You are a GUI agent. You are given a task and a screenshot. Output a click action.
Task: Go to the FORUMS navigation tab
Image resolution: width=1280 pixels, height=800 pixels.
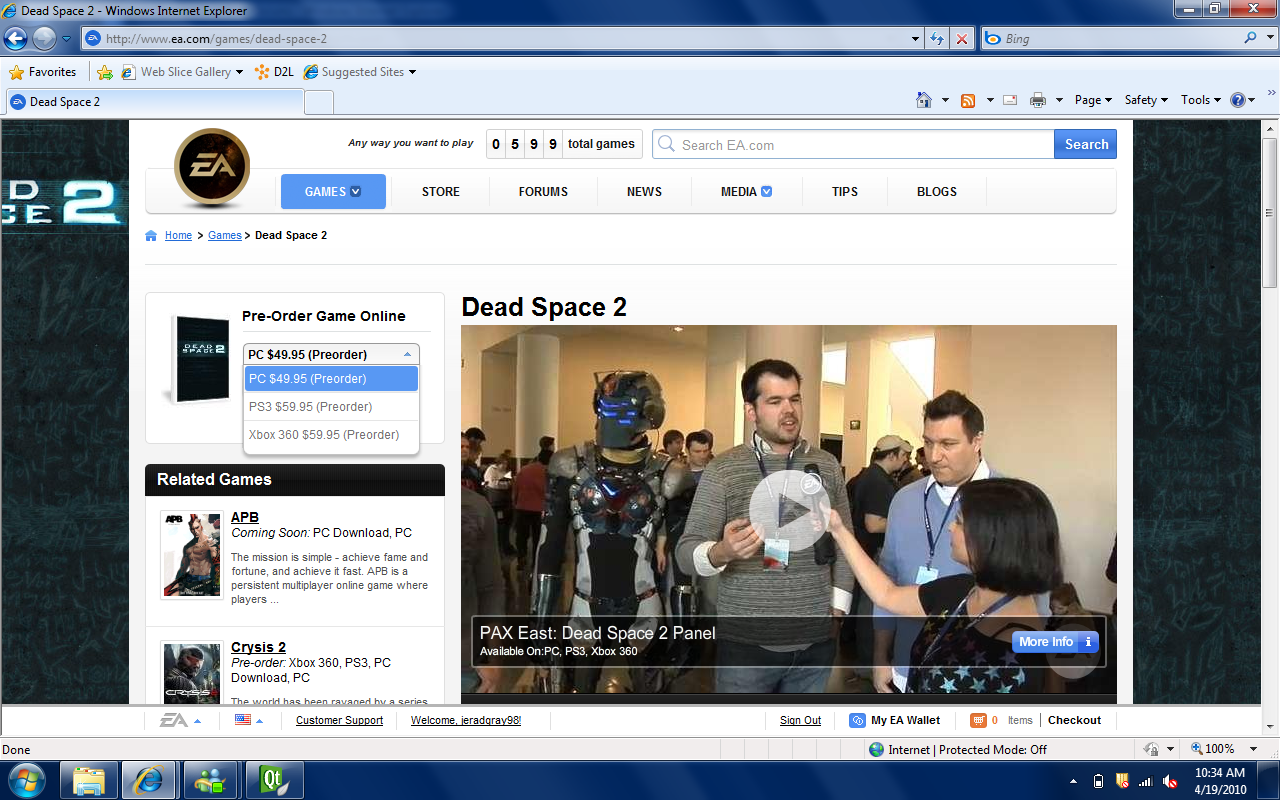543,192
